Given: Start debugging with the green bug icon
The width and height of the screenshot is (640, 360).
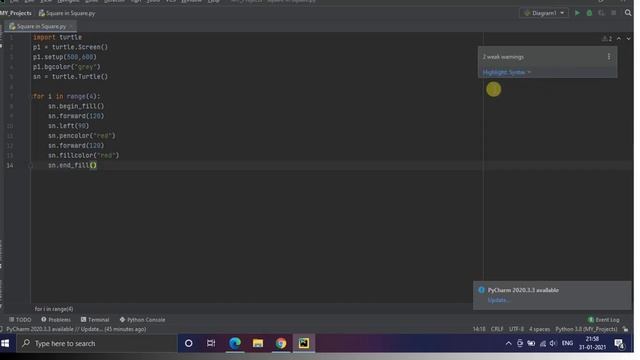Looking at the screenshot, I should [589, 13].
